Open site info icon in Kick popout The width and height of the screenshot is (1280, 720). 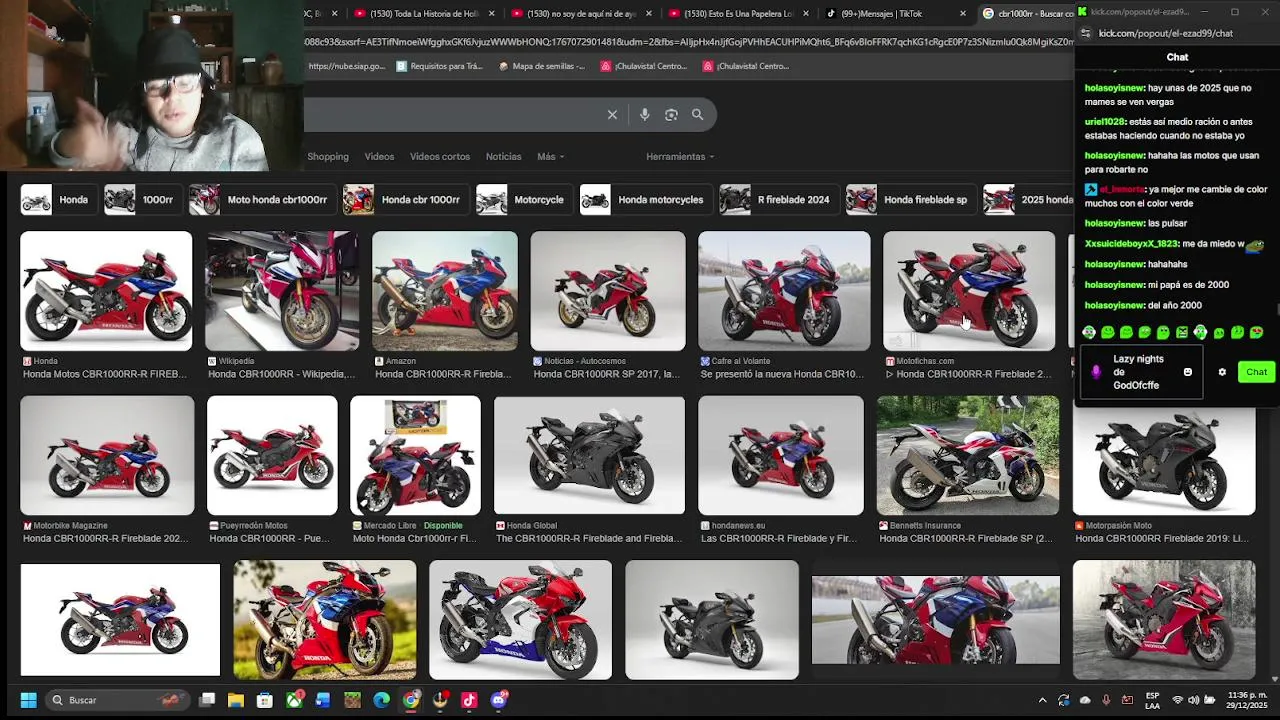pyautogui.click(x=1086, y=33)
